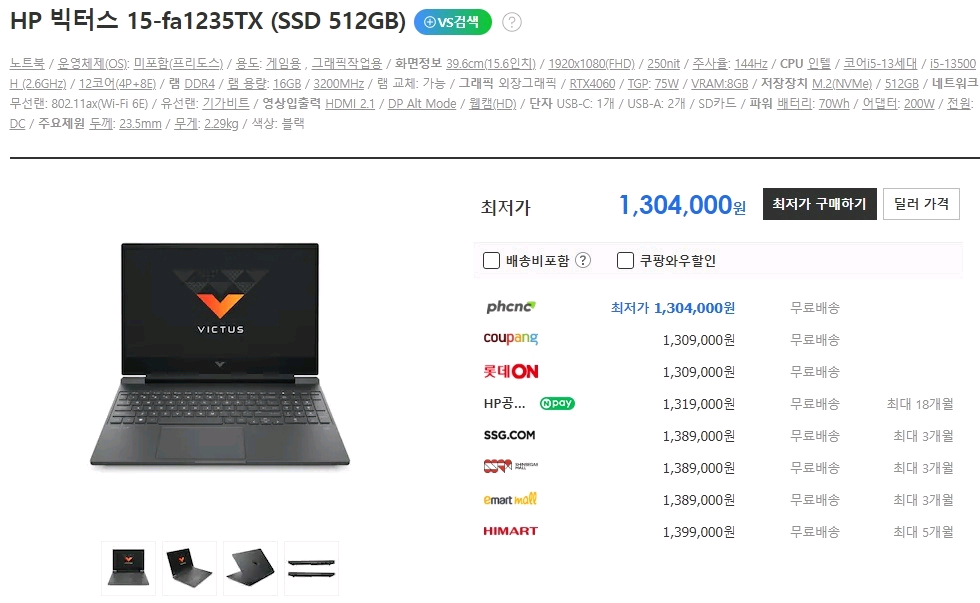Show the side-profile laptop thumbnail

pos(311,567)
